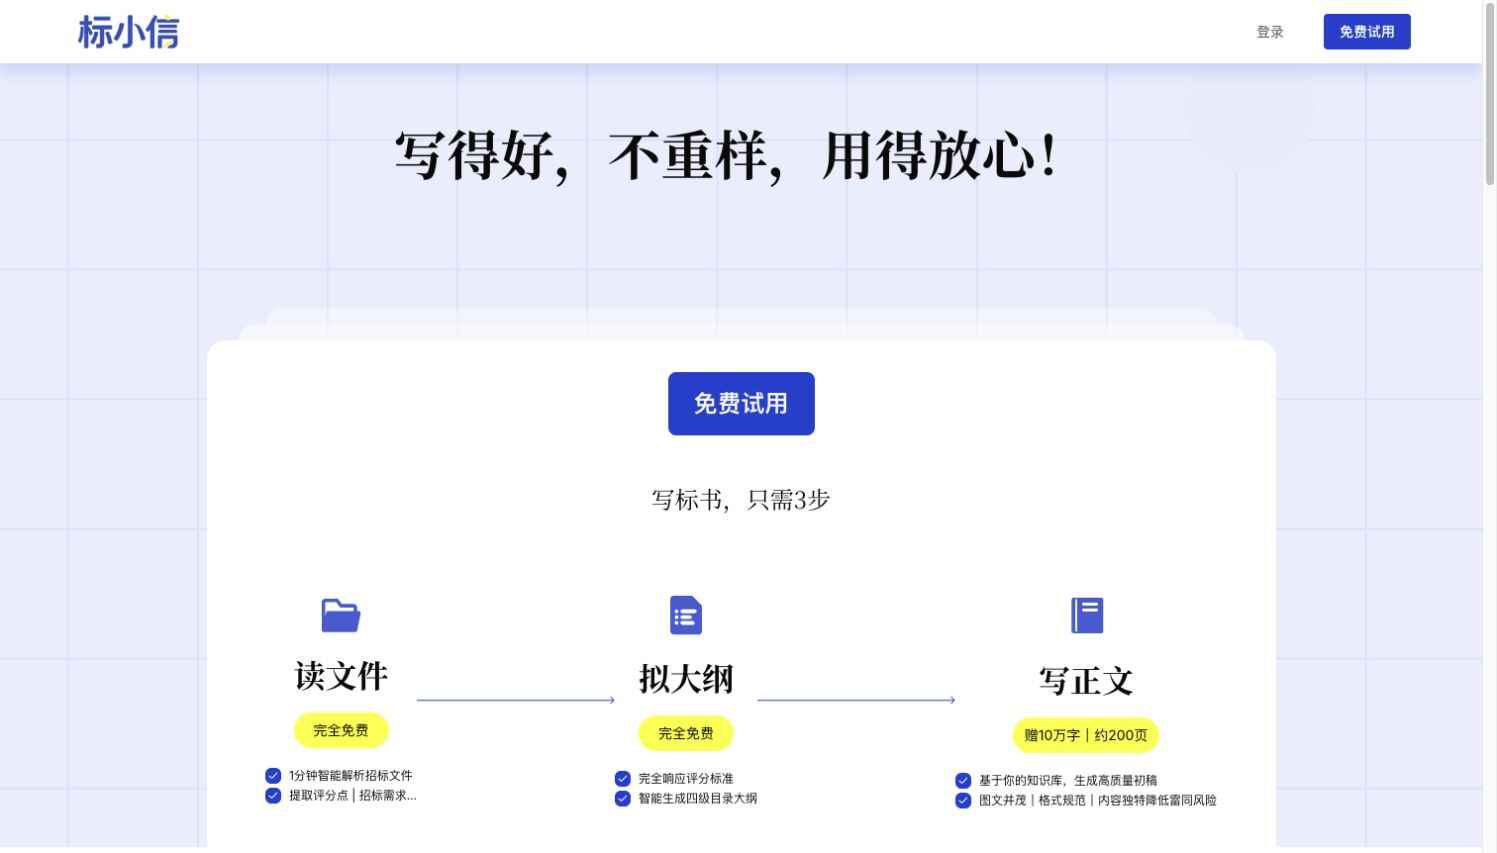The image size is (1497, 853).
Task: Click the 完全免费 badge under 拟大纲
Action: point(686,733)
